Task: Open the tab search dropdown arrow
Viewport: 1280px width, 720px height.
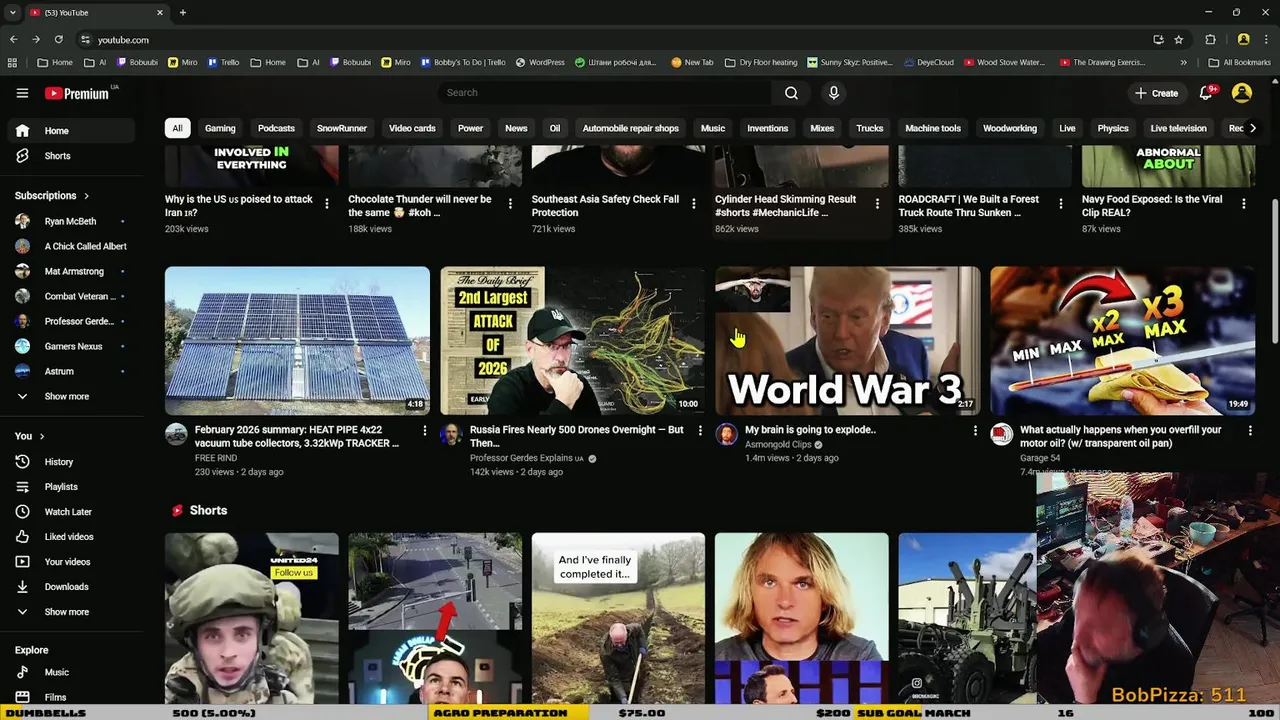Action: 12,12
